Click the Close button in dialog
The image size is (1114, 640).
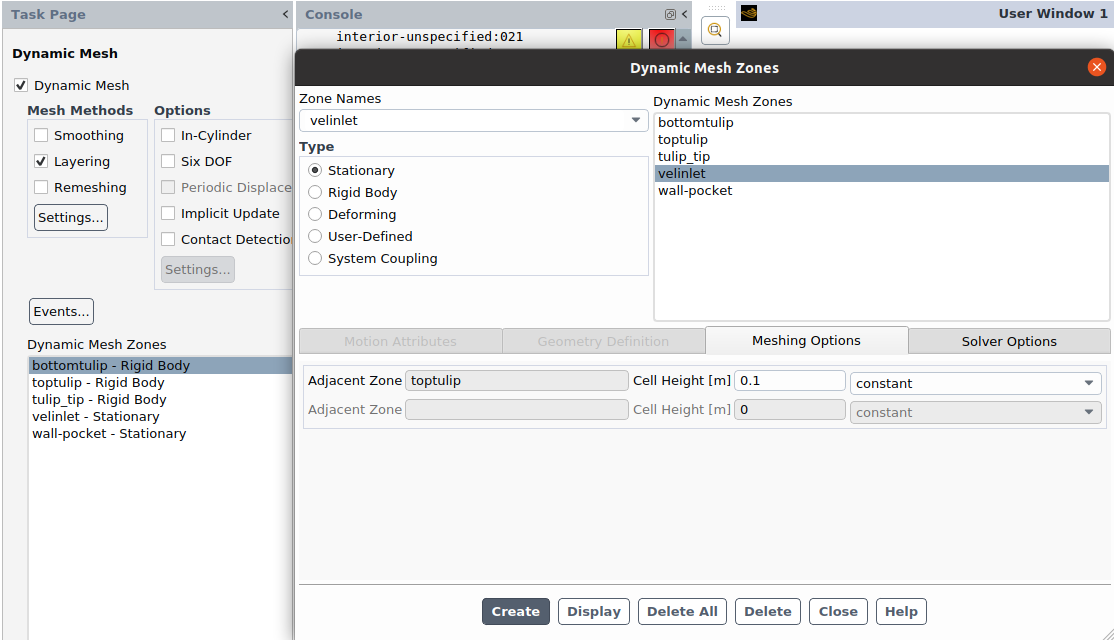(838, 612)
